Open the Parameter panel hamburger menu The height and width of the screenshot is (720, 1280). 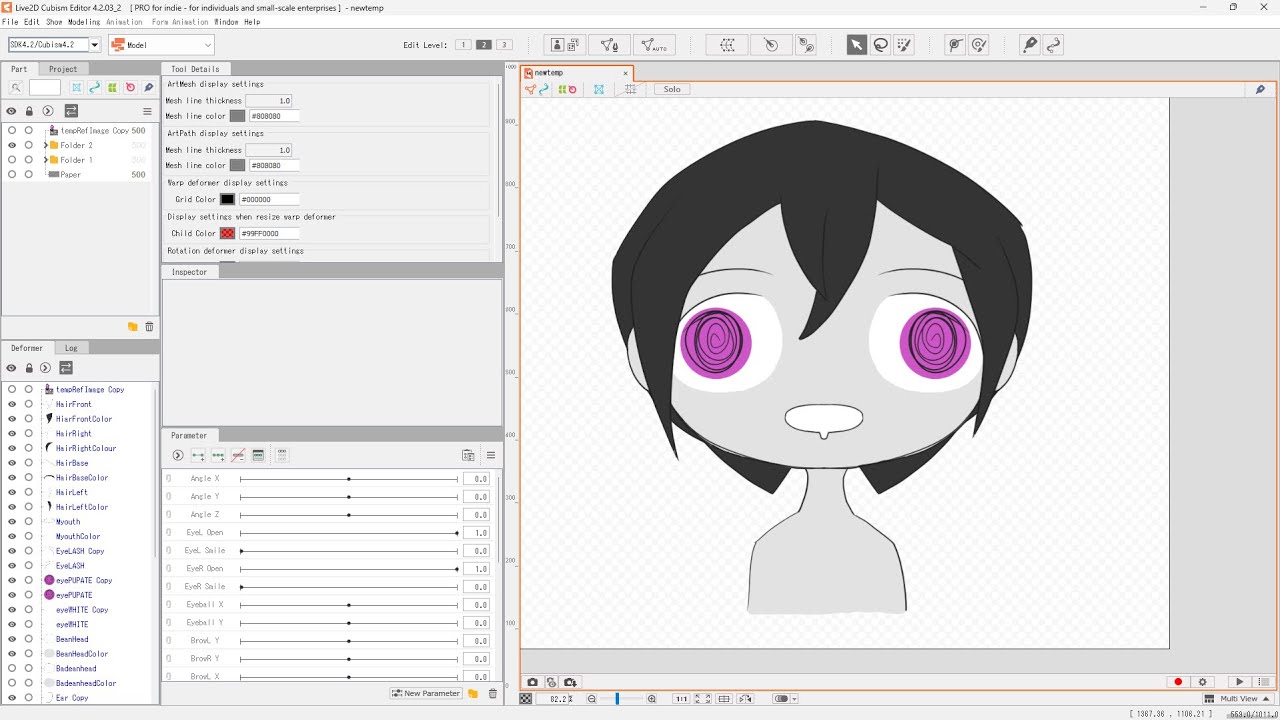tap(490, 455)
